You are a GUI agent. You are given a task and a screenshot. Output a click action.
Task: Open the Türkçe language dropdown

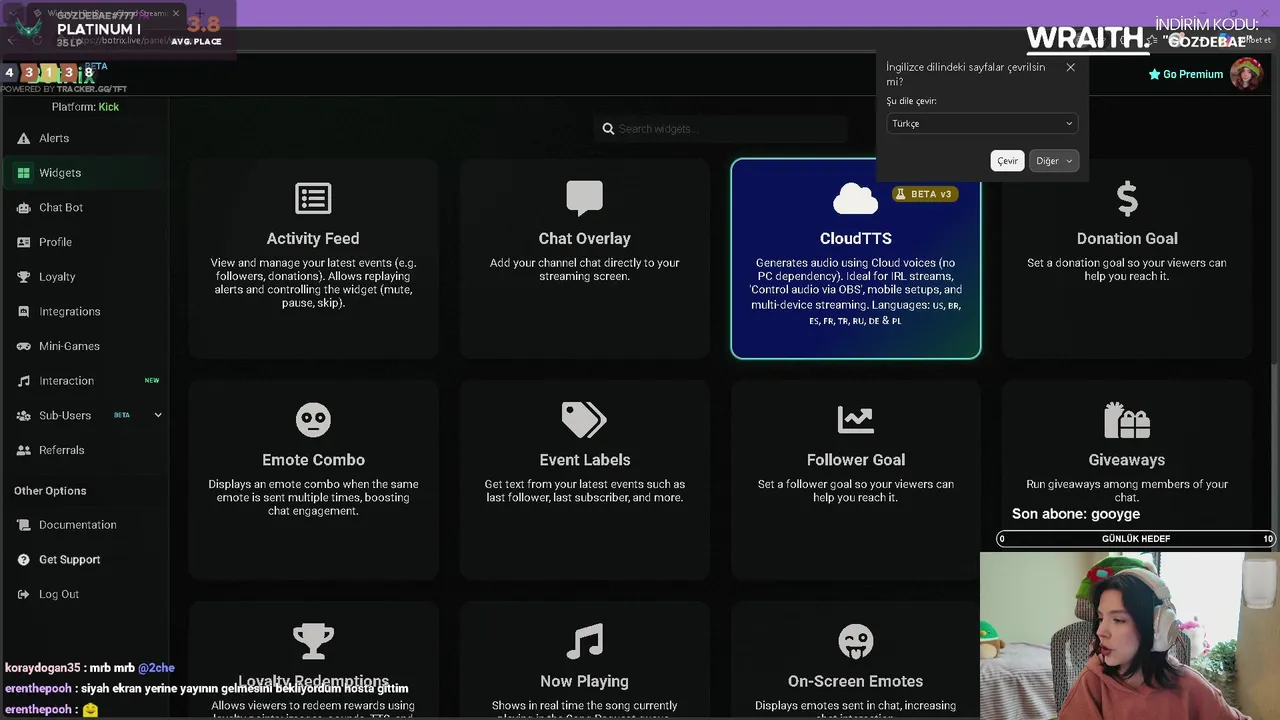pyautogui.click(x=981, y=123)
